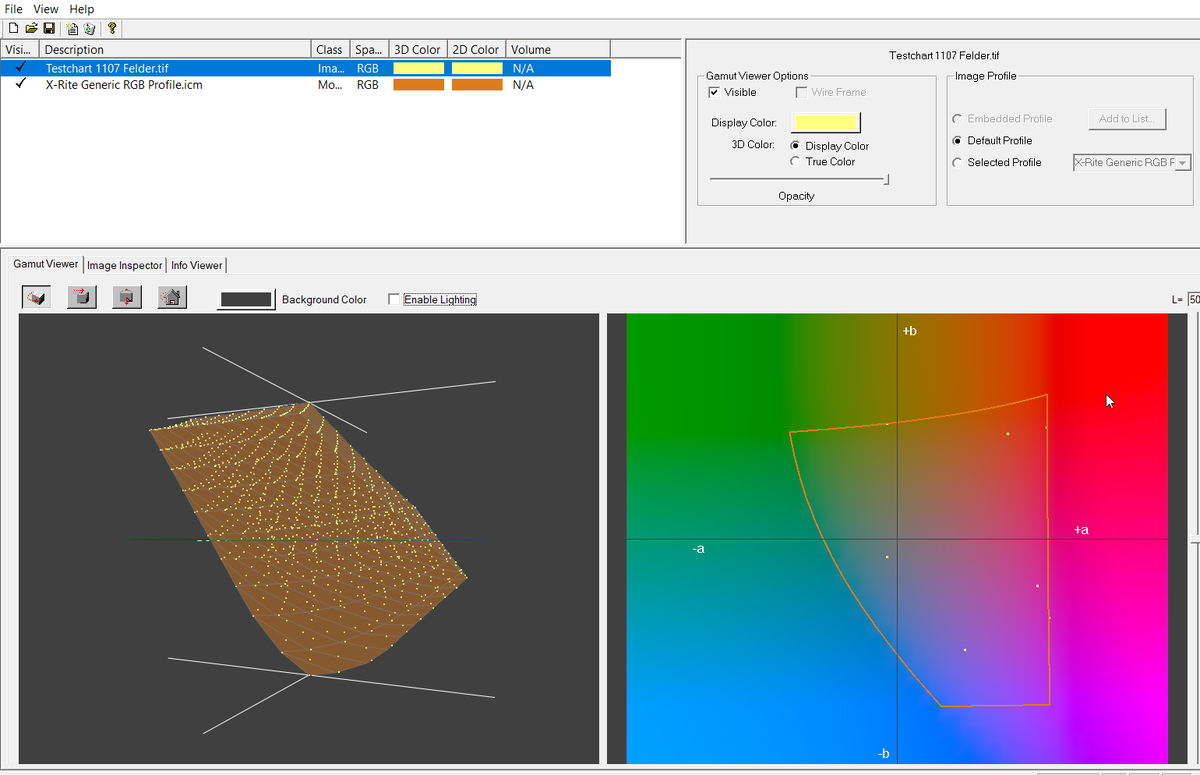This screenshot has width=1200, height=775.
Task: Switch to the Image Inspector tab
Action: click(124, 265)
